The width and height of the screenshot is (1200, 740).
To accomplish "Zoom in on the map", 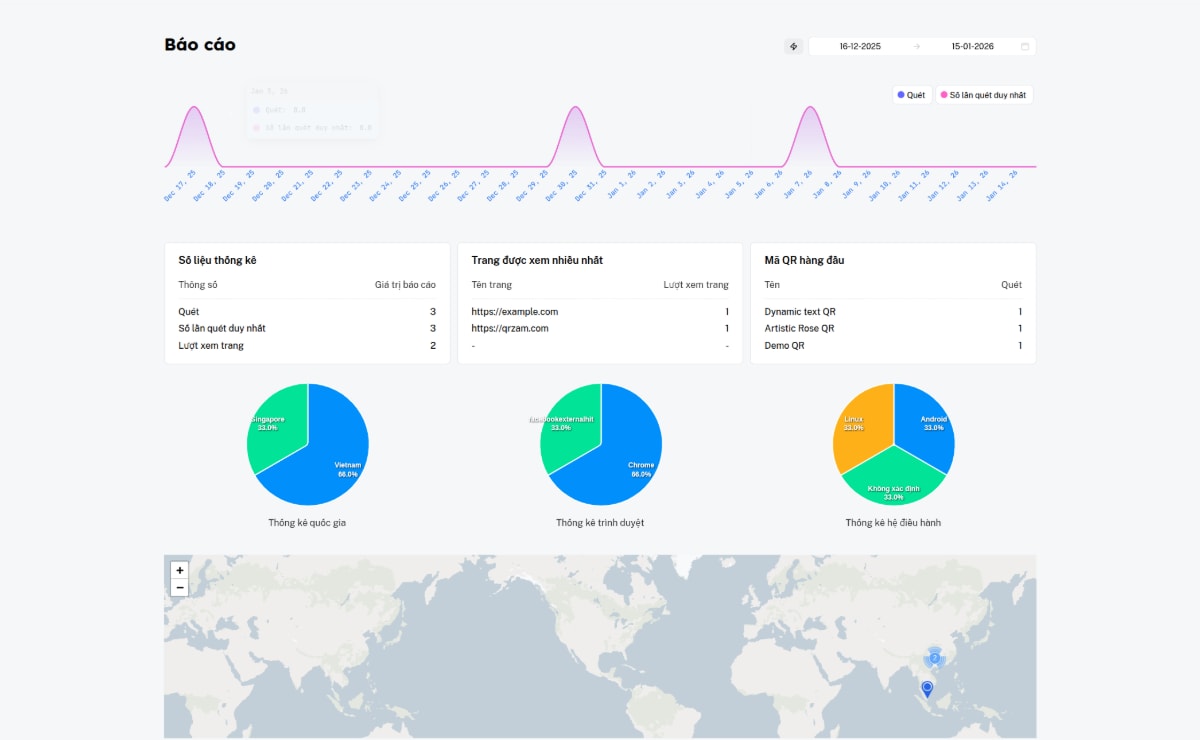I will [180, 570].
